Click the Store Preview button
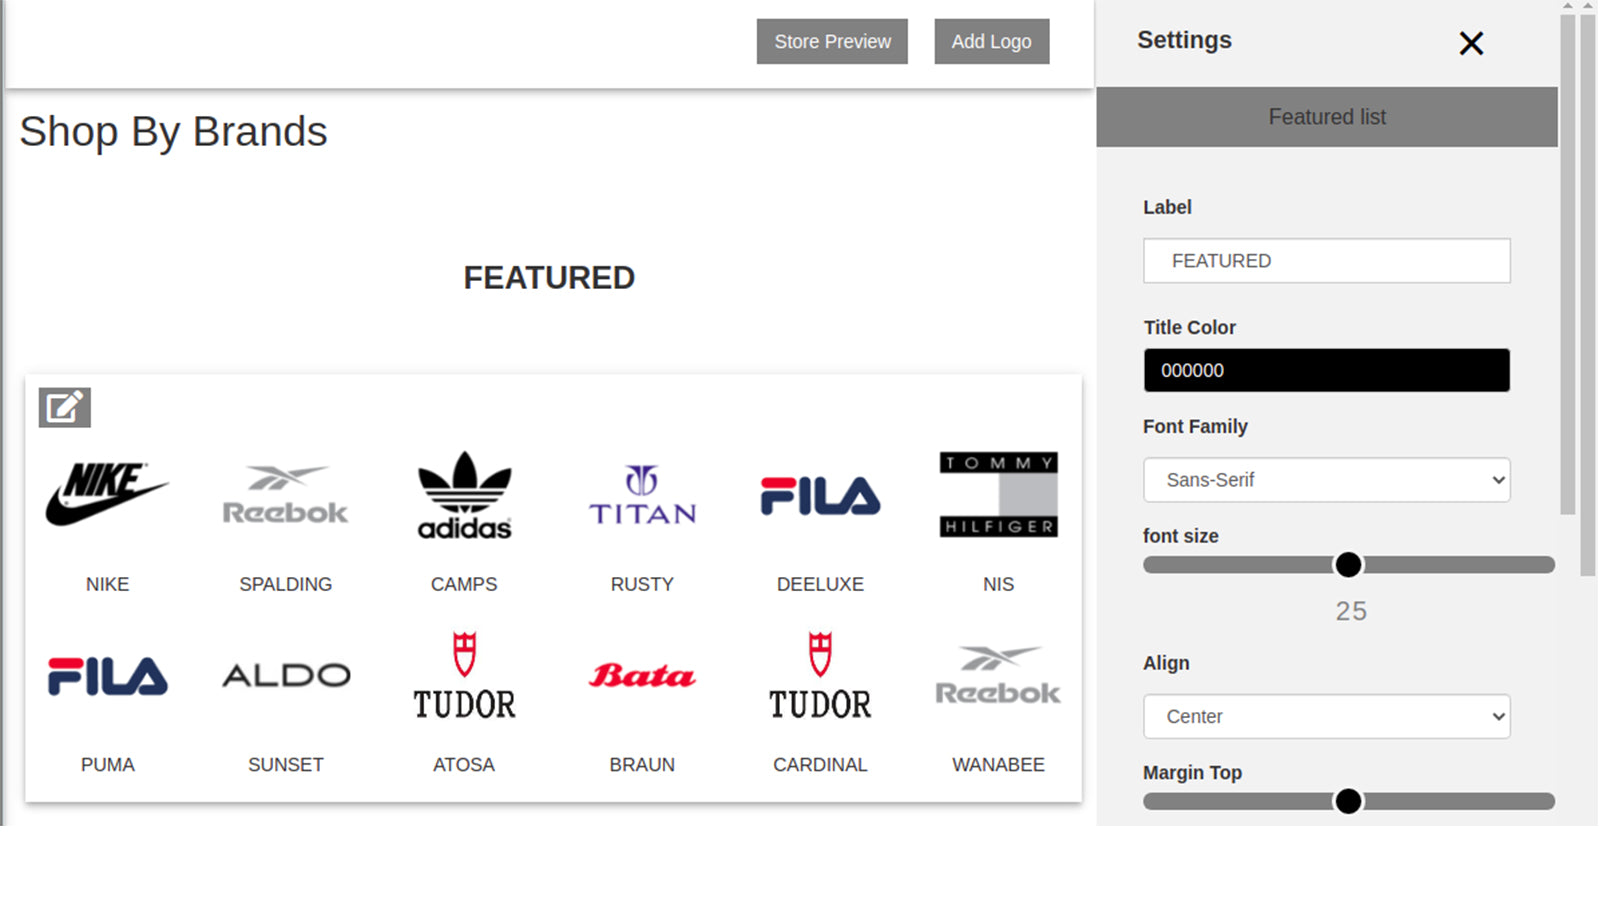1600x900 pixels. pyautogui.click(x=831, y=41)
